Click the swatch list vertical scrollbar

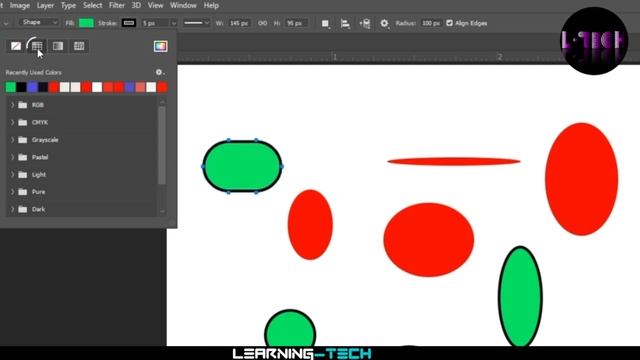tap(162, 145)
